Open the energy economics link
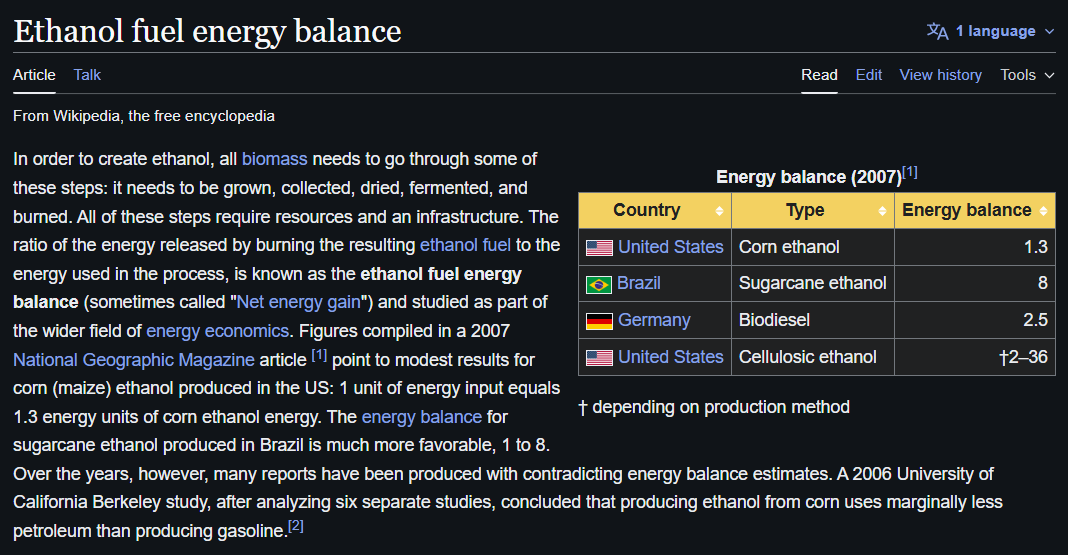This screenshot has height=555, width=1068. coord(217,331)
